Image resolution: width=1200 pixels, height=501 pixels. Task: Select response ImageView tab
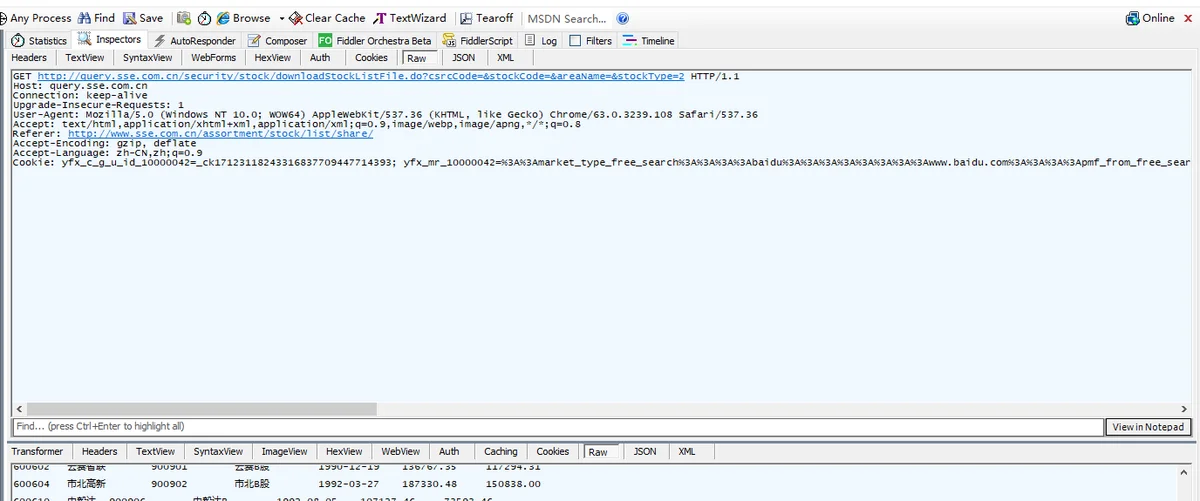(x=285, y=452)
